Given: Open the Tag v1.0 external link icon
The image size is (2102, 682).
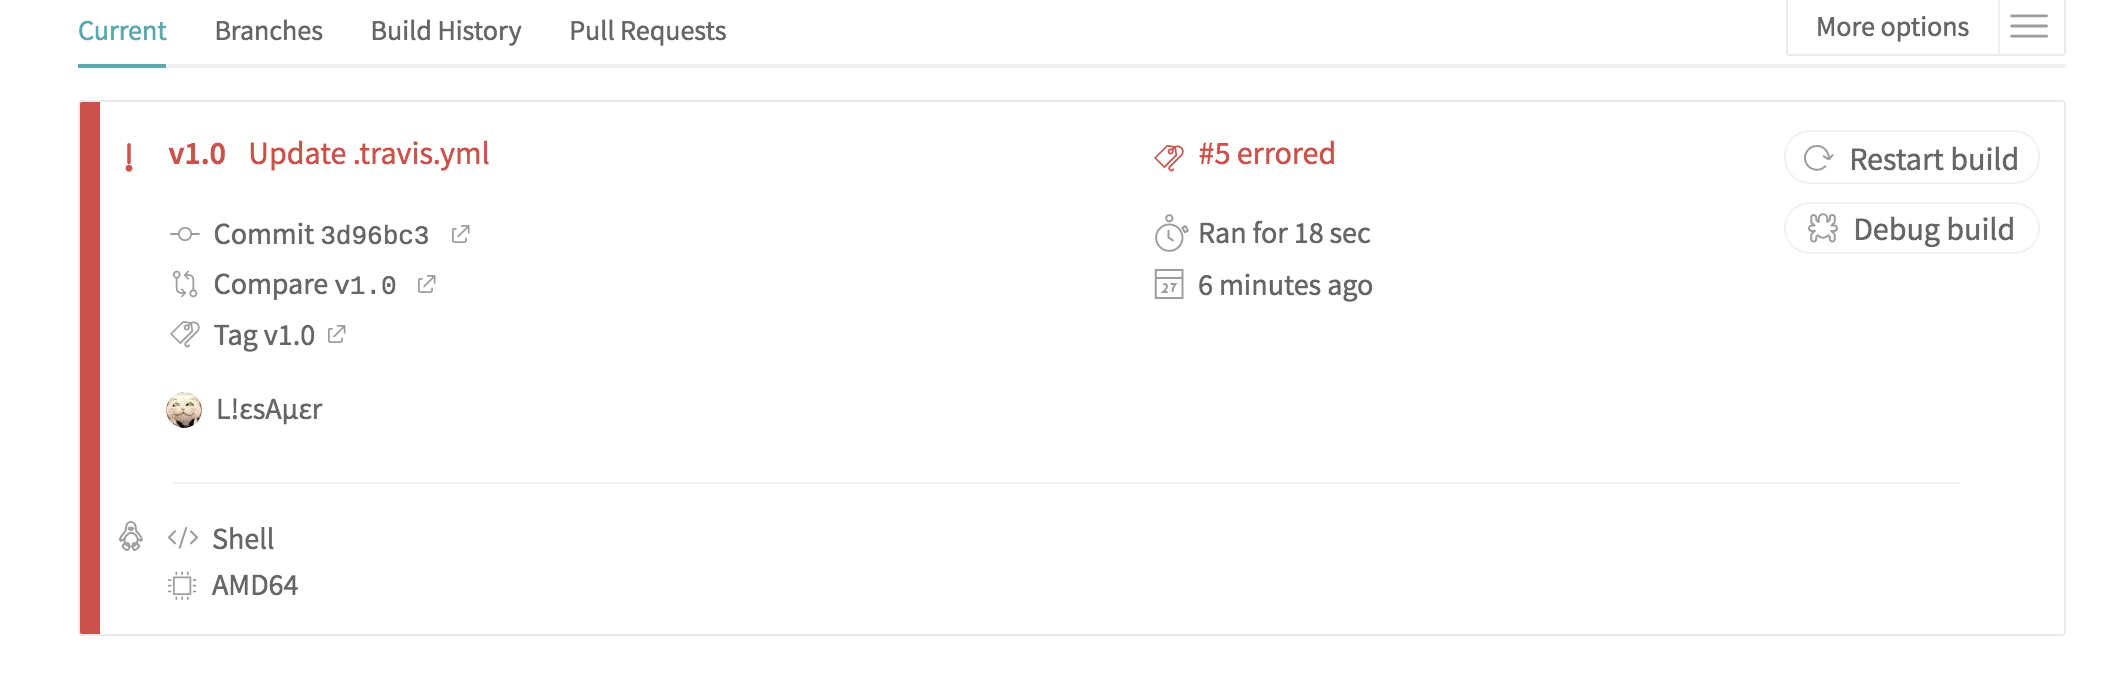Looking at the screenshot, I should pos(337,334).
